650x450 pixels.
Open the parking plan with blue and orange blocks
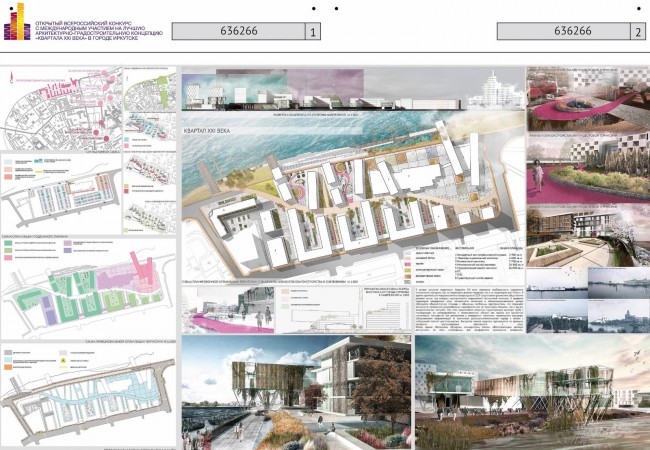(x=61, y=194)
